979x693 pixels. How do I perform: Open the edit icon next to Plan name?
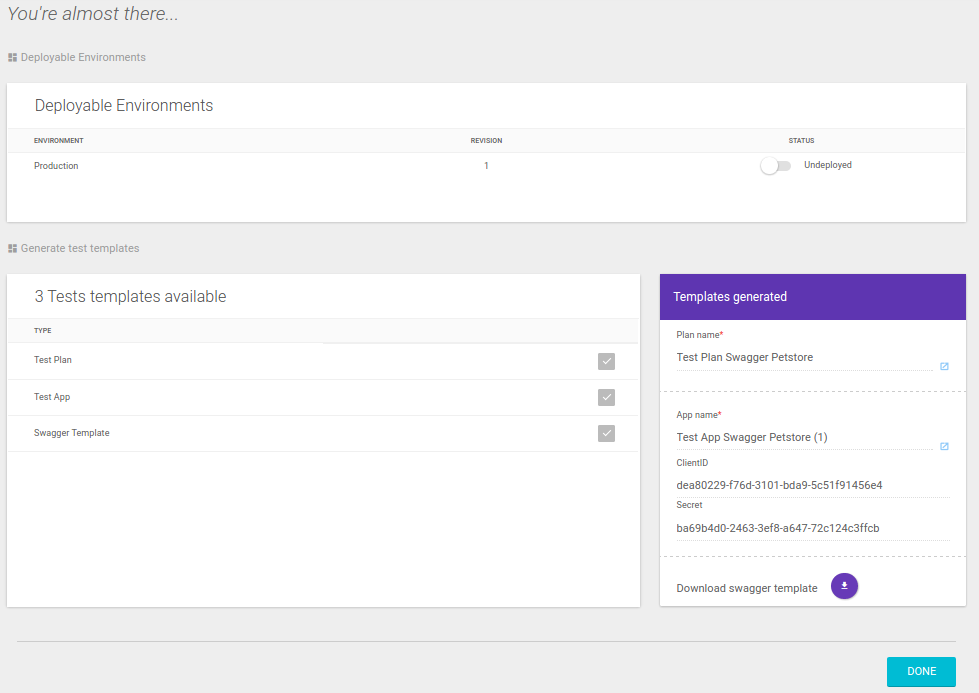pos(944,366)
